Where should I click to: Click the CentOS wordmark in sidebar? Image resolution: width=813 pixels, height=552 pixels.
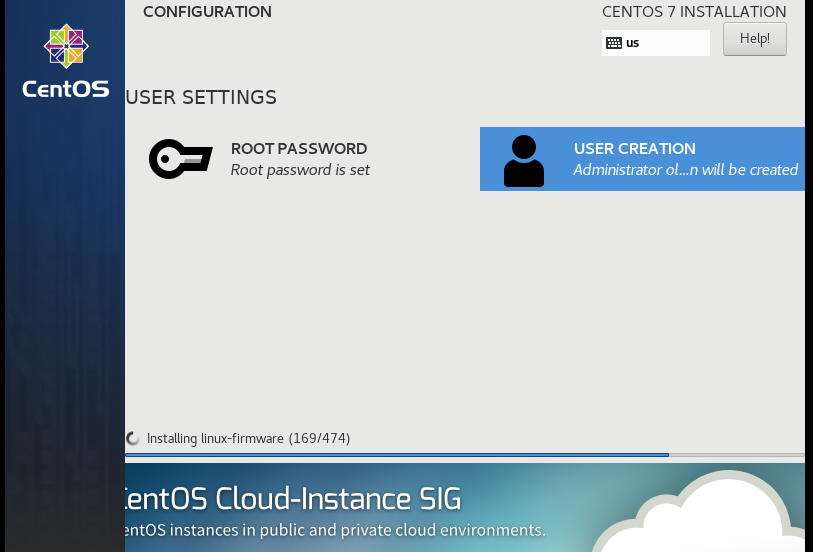[66, 89]
